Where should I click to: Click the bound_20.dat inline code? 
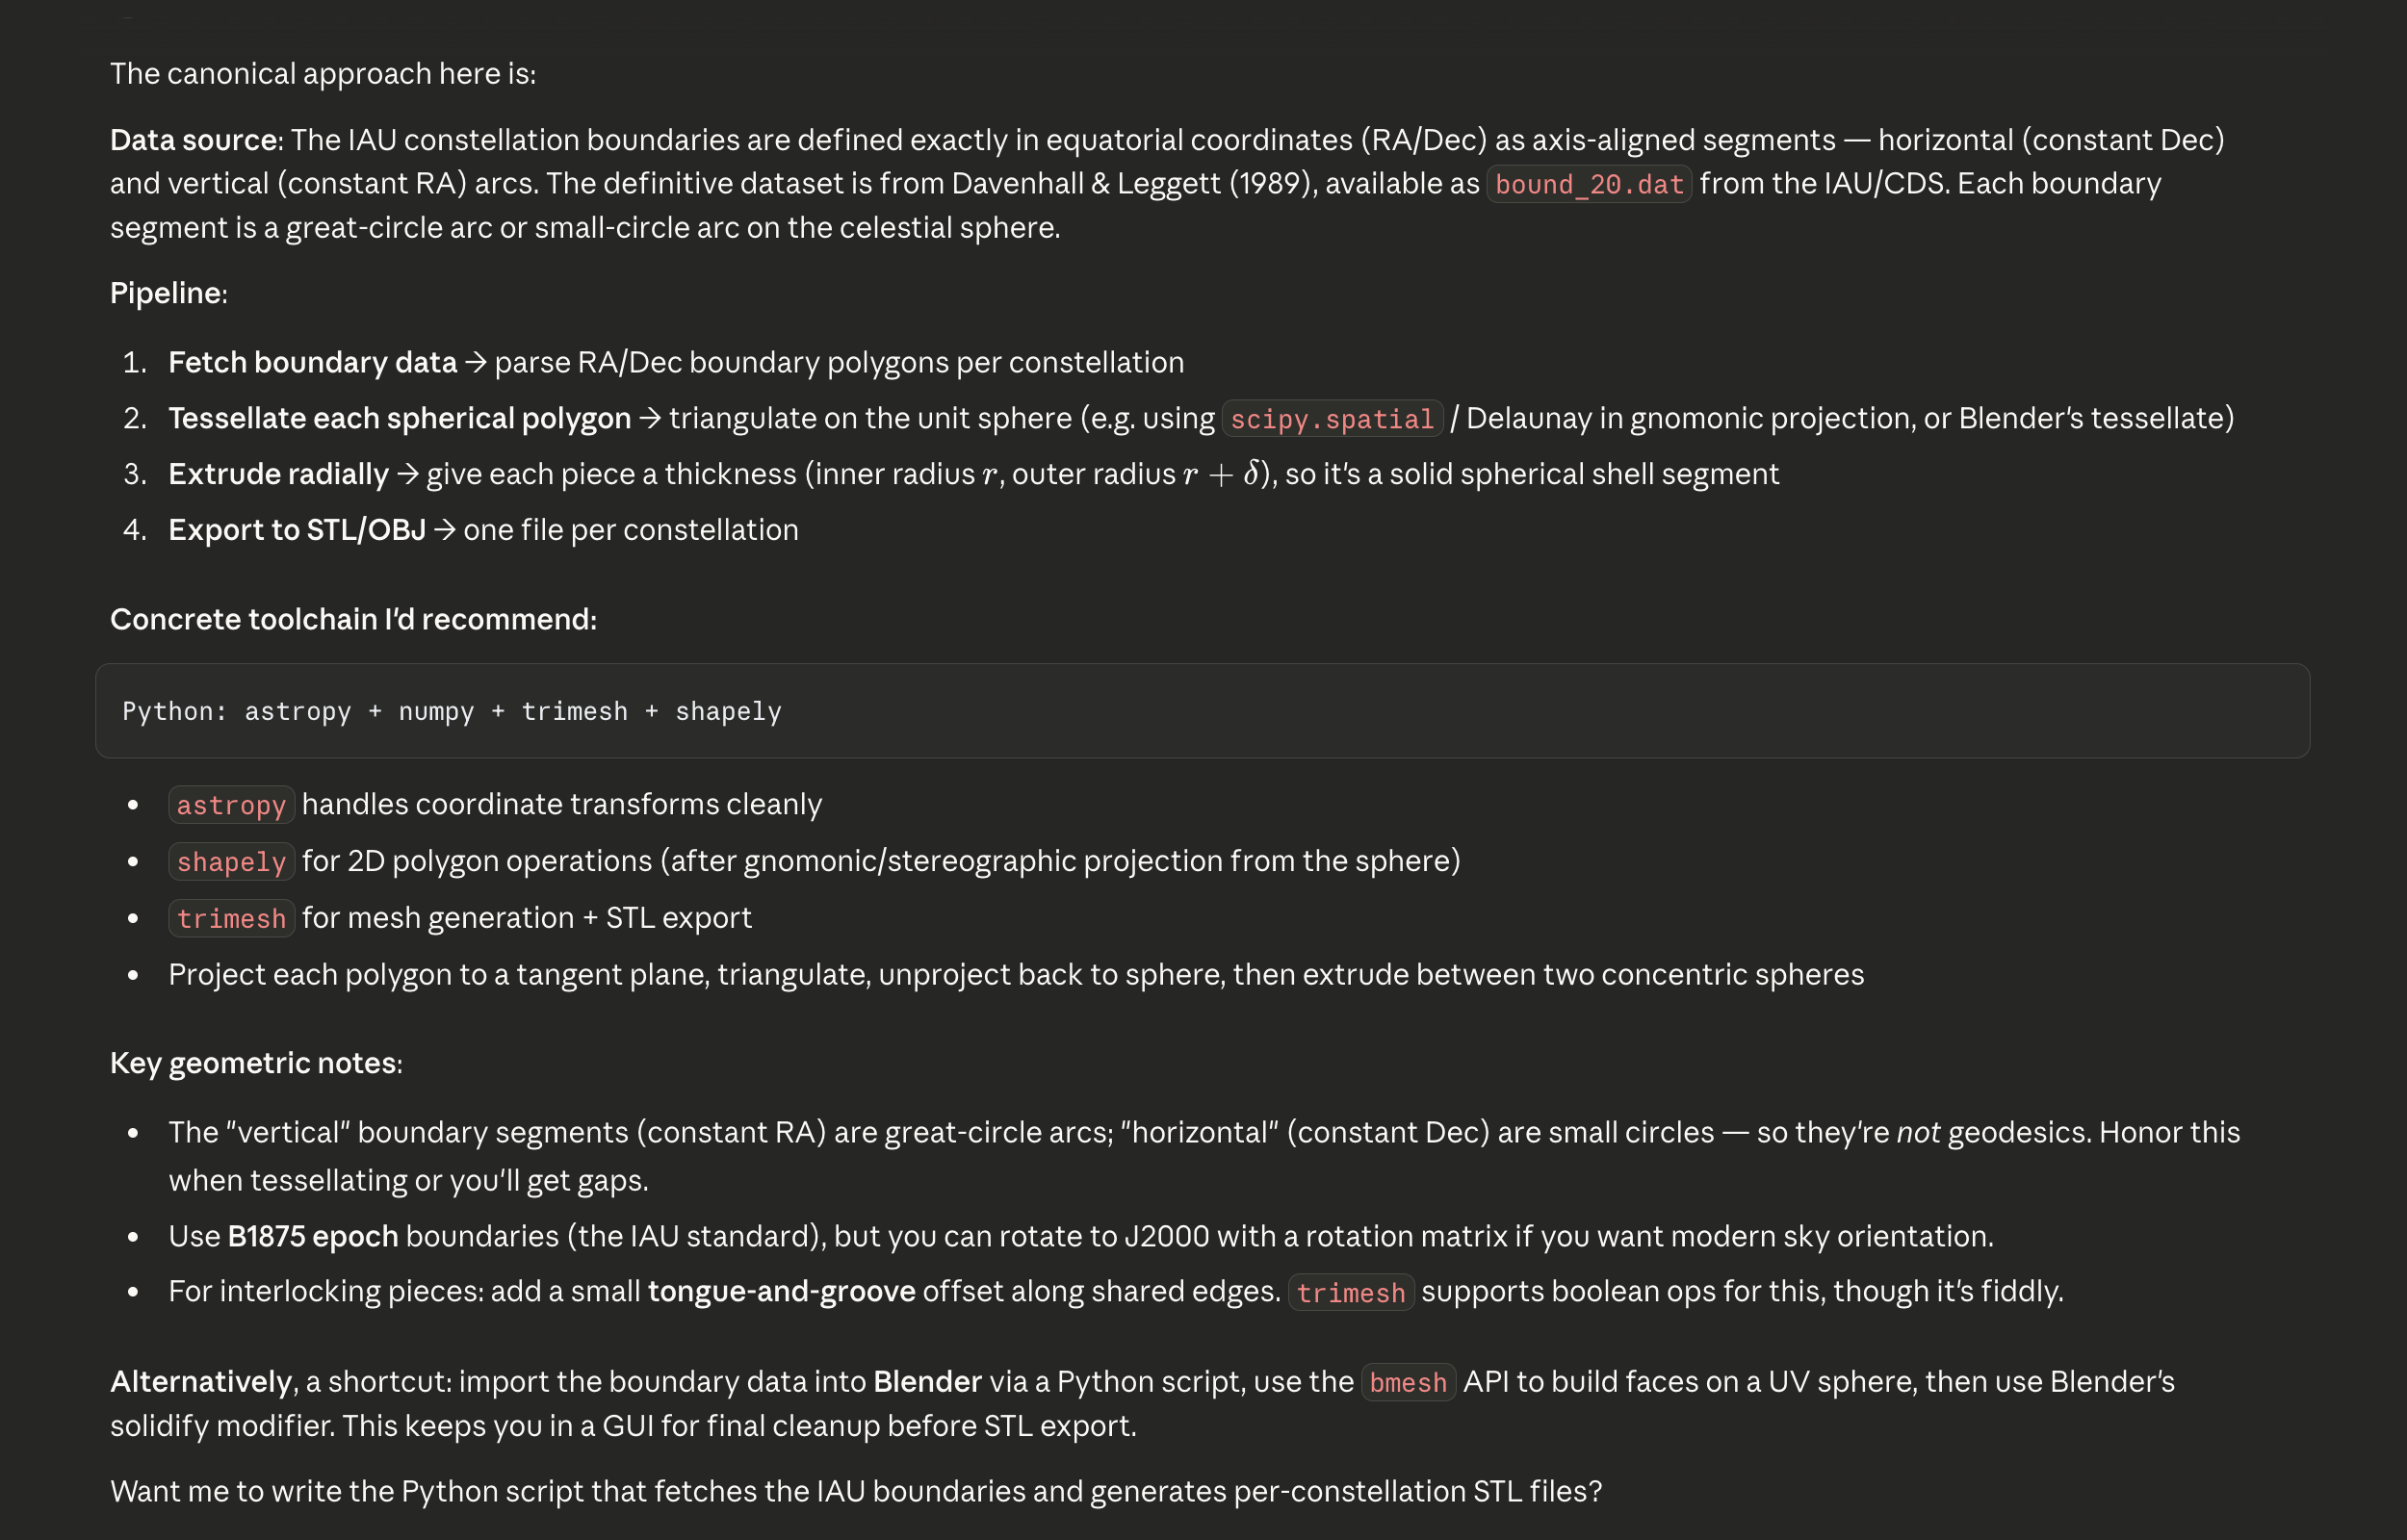coord(1588,185)
